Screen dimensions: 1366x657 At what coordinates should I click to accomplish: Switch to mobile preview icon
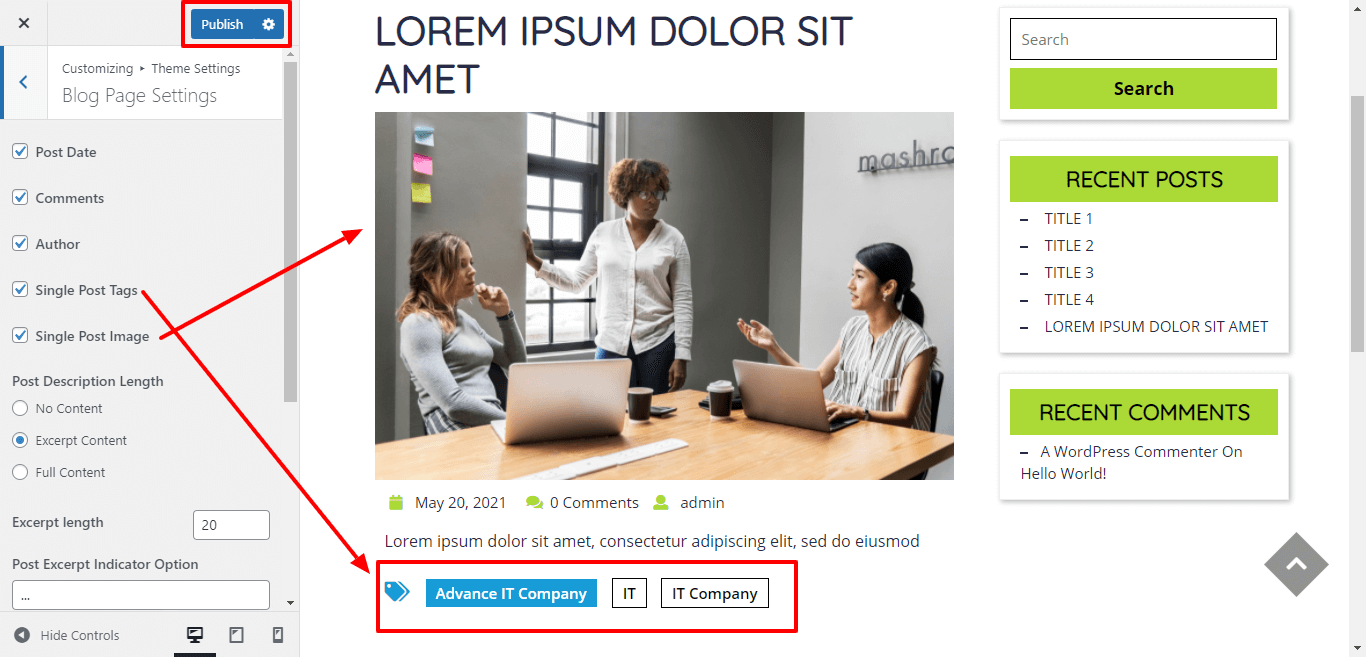pos(278,635)
